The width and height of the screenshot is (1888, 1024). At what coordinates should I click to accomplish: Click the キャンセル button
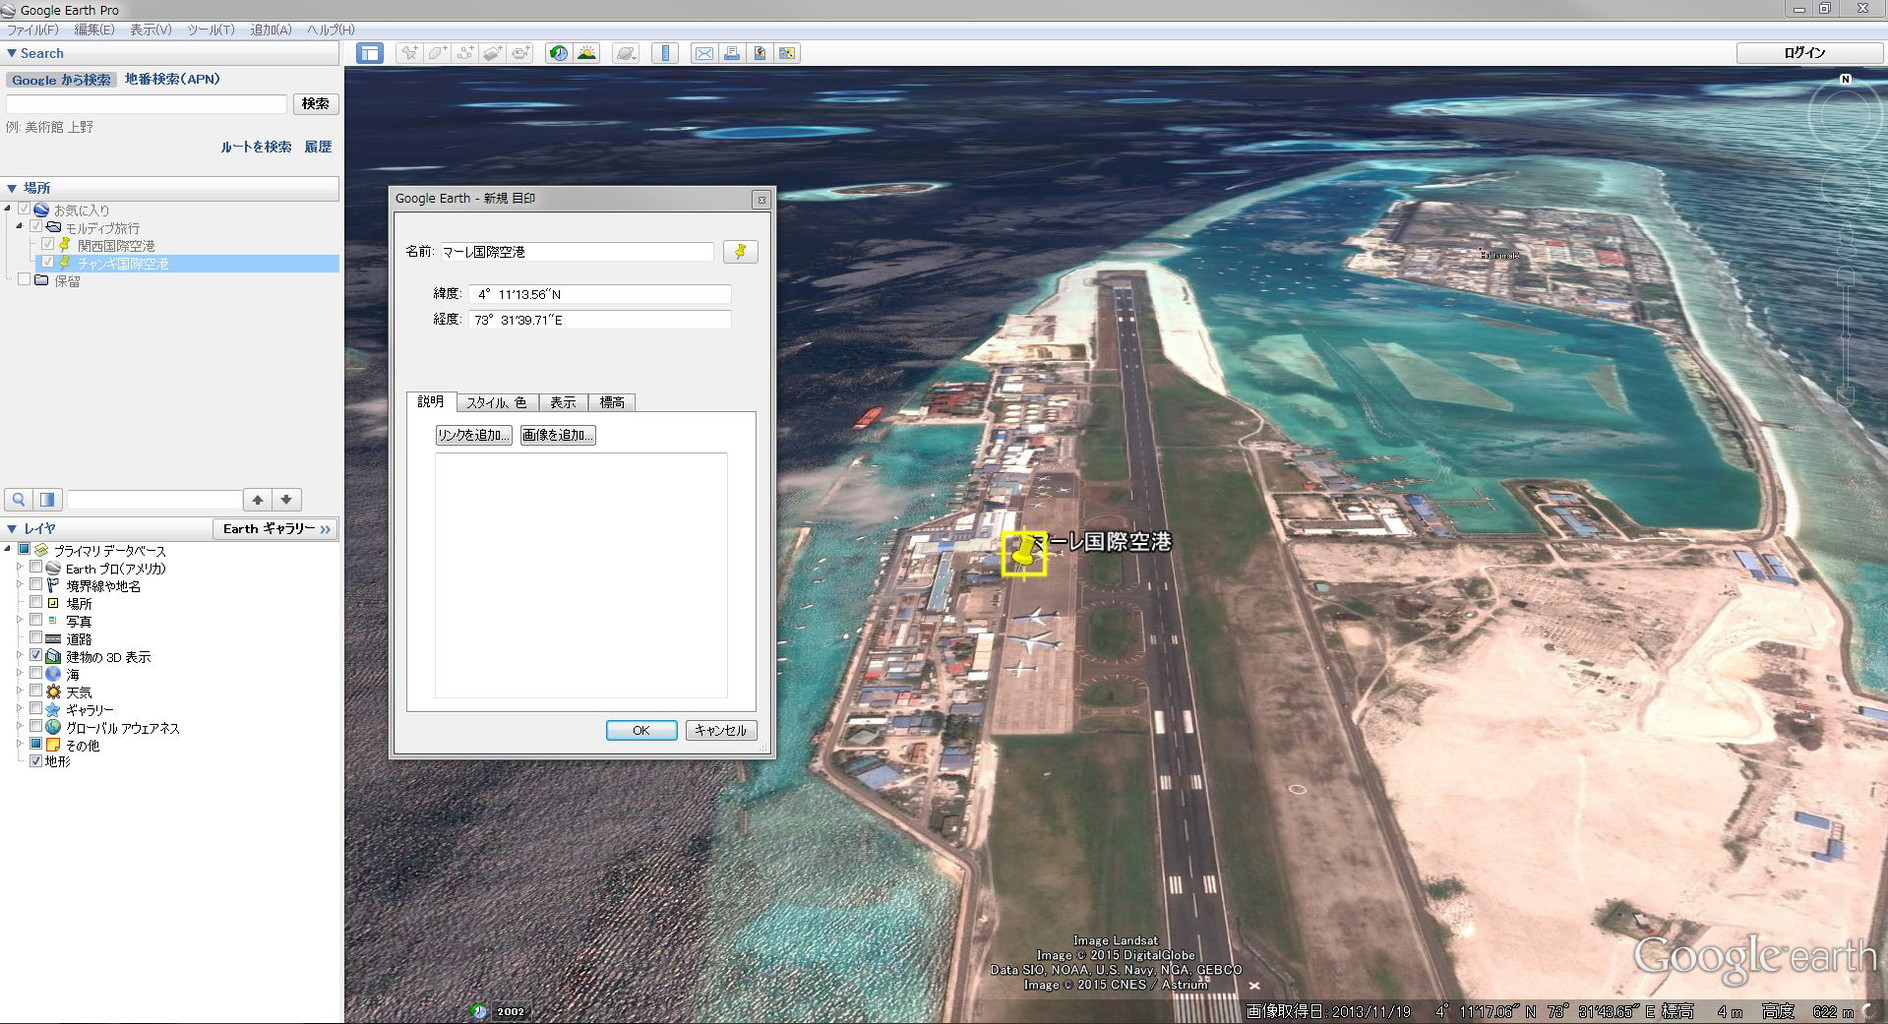click(x=721, y=730)
